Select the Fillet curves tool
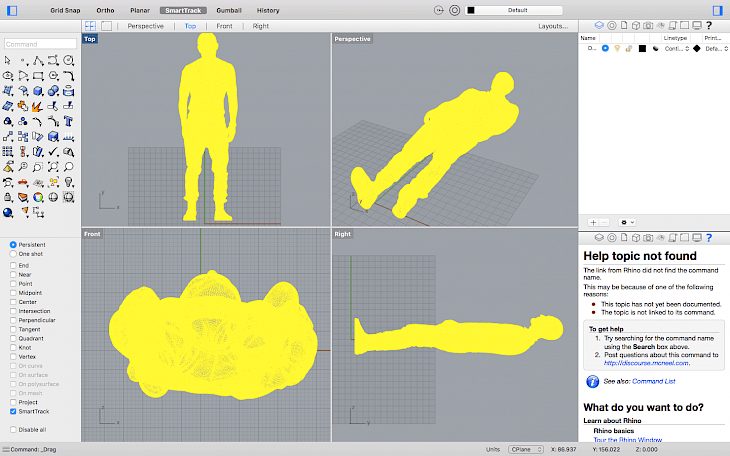Viewport: 730px width, 456px height. (68, 75)
